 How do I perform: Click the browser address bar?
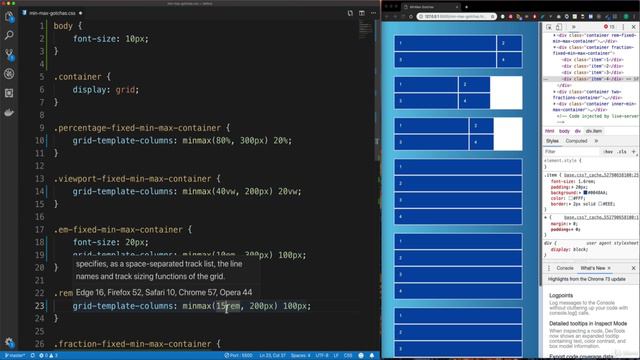click(456, 16)
